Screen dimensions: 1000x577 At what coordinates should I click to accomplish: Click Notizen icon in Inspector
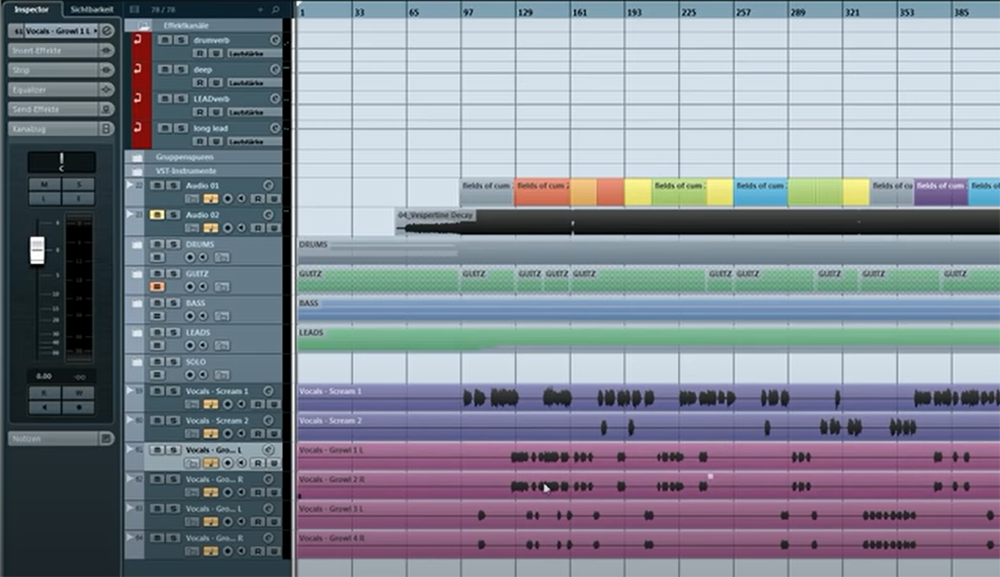pos(107,438)
